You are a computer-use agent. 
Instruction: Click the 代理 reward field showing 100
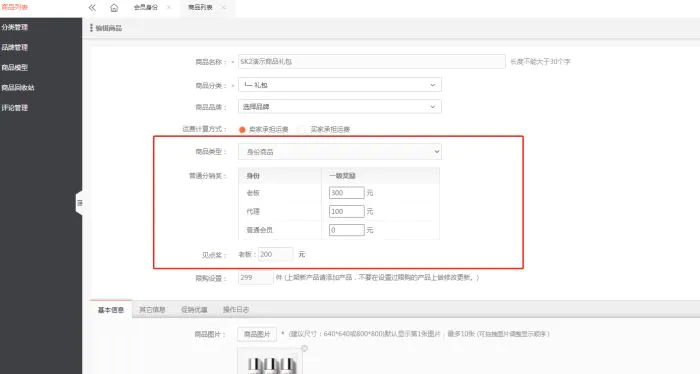[346, 211]
